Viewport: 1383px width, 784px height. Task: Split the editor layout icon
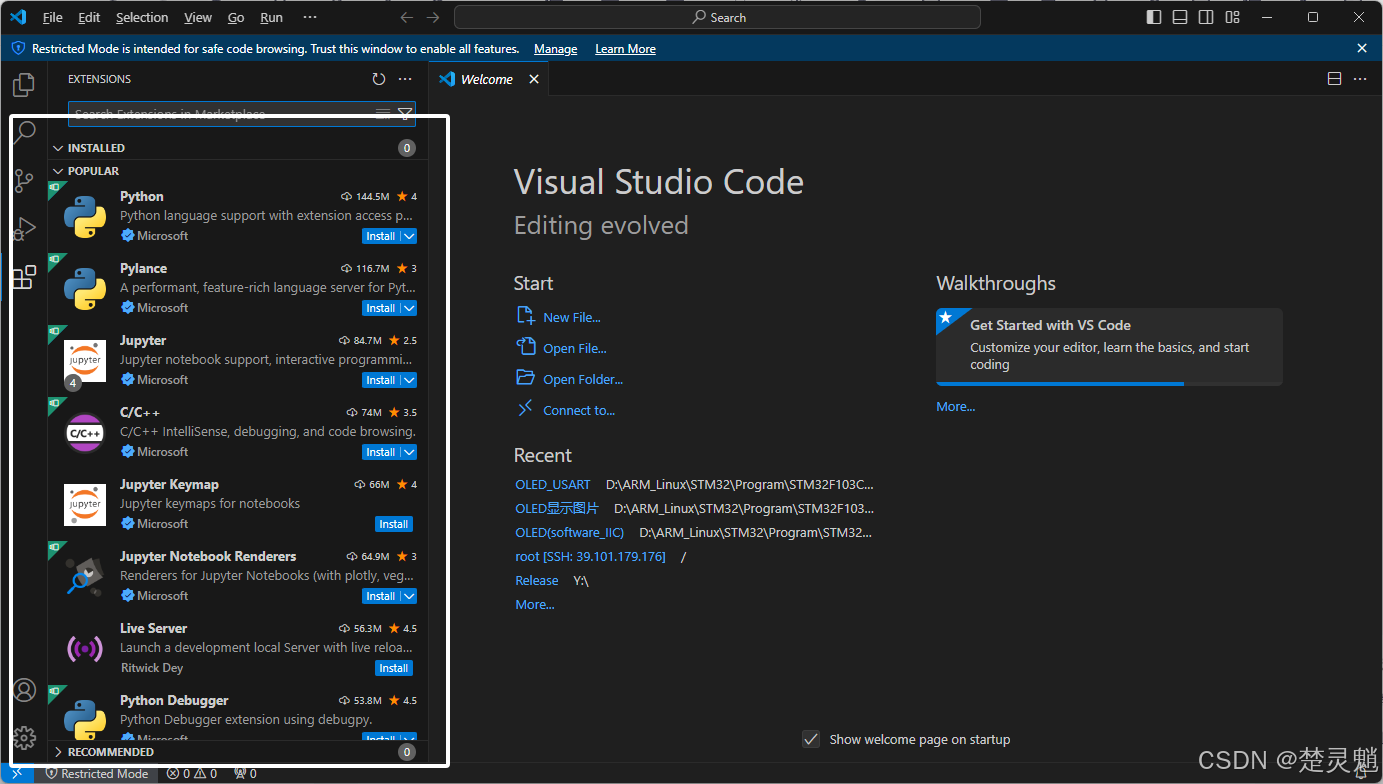1334,79
